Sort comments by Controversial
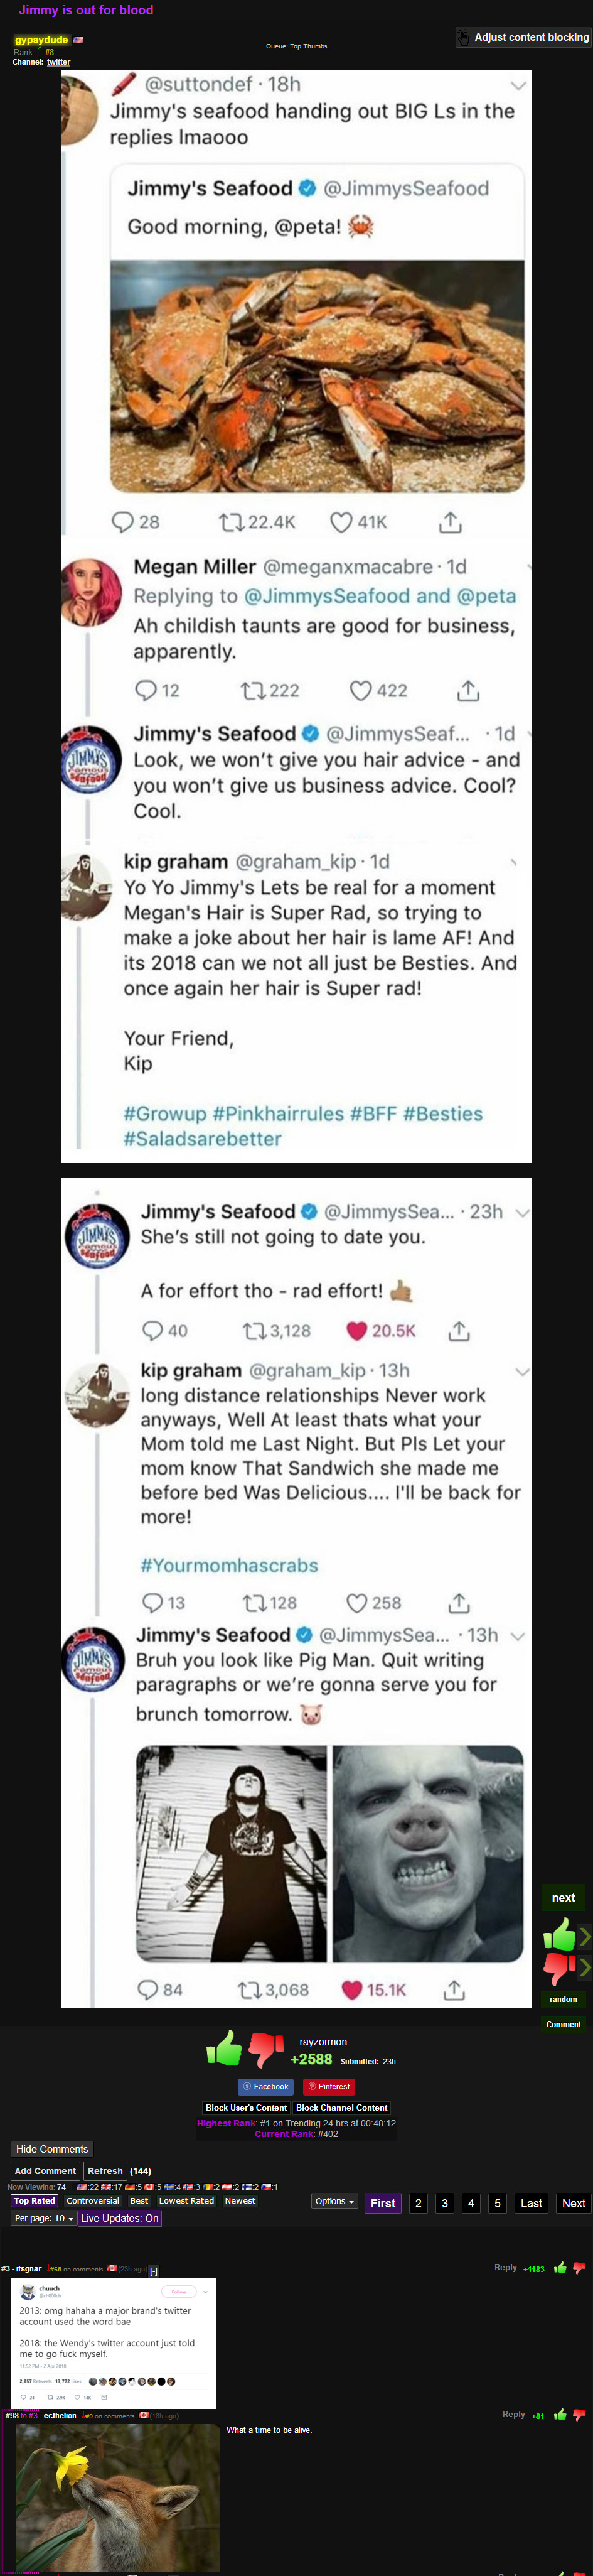The height and width of the screenshot is (2576, 593). tap(93, 2200)
